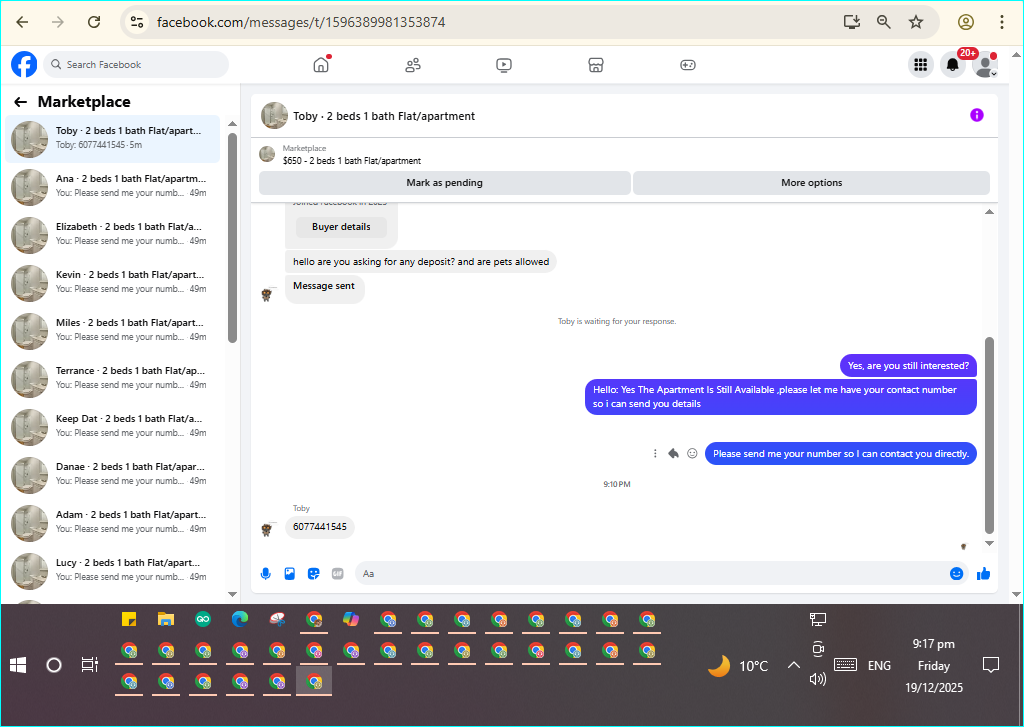
Task: Click chat pane scroll-up arrow
Action: click(x=989, y=212)
